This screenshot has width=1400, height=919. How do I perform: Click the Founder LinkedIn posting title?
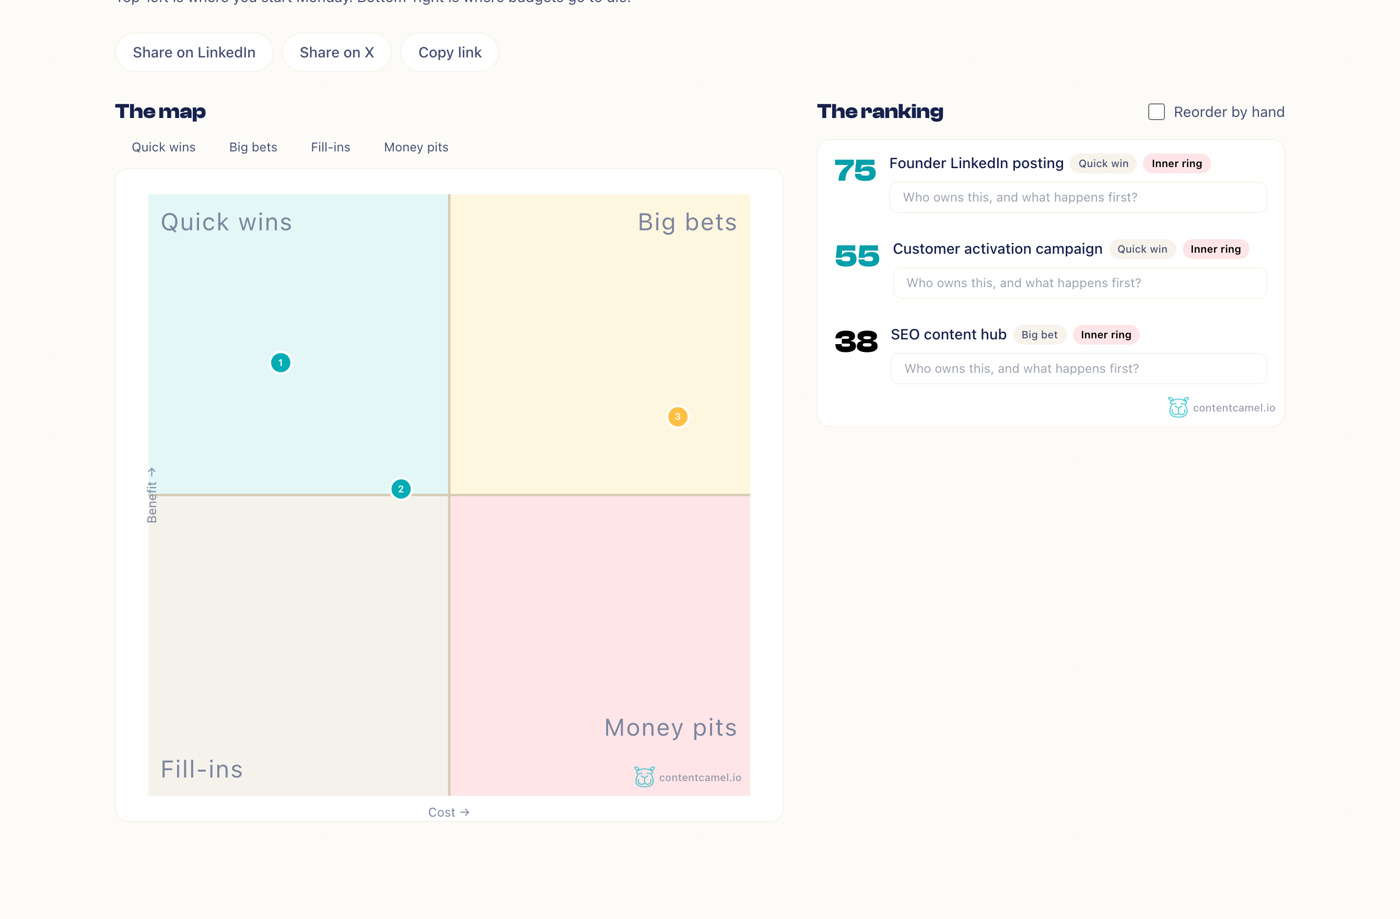(976, 163)
